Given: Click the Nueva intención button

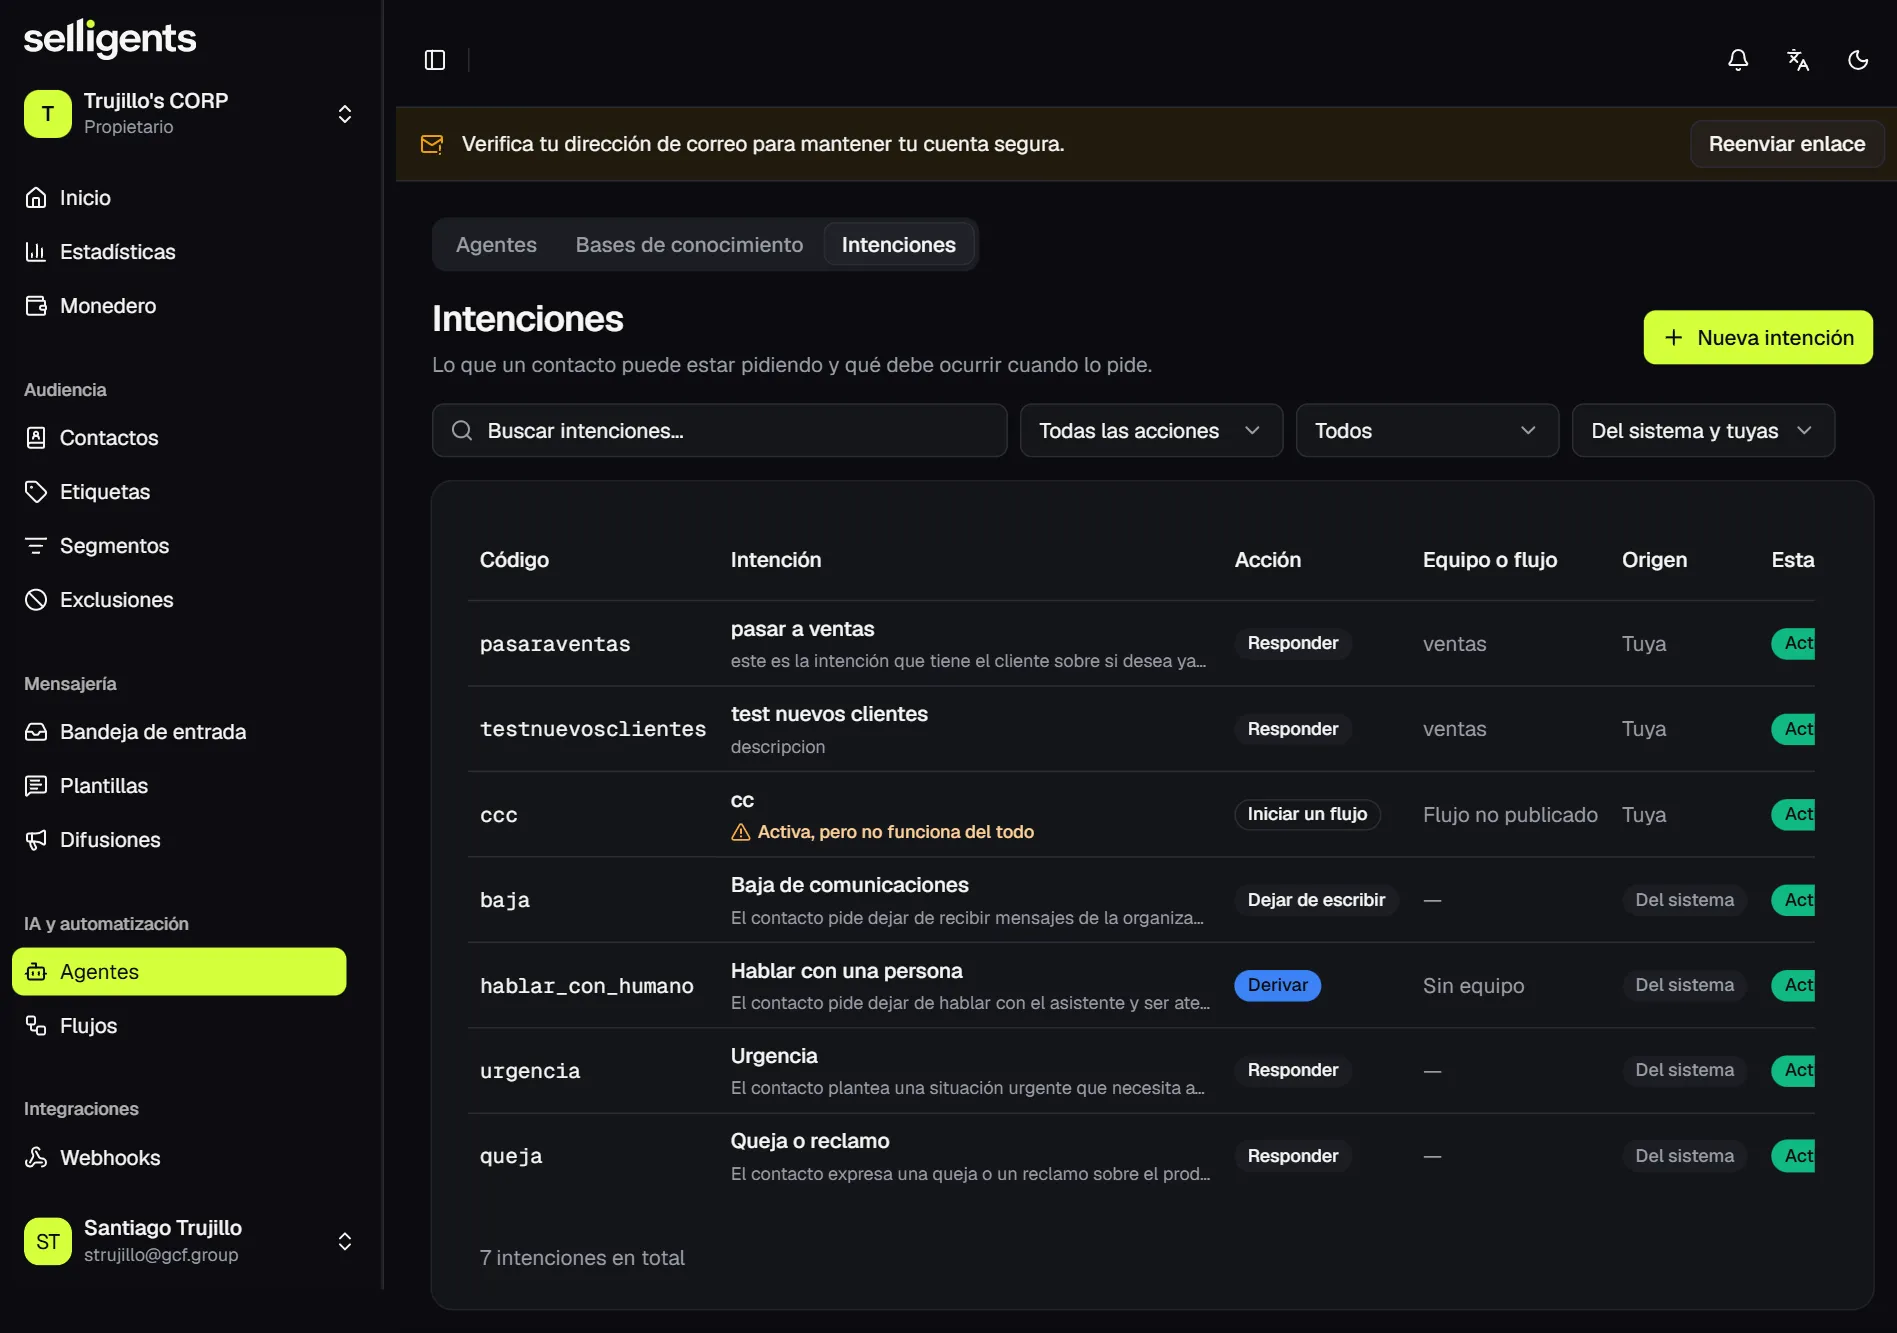Looking at the screenshot, I should 1758,338.
